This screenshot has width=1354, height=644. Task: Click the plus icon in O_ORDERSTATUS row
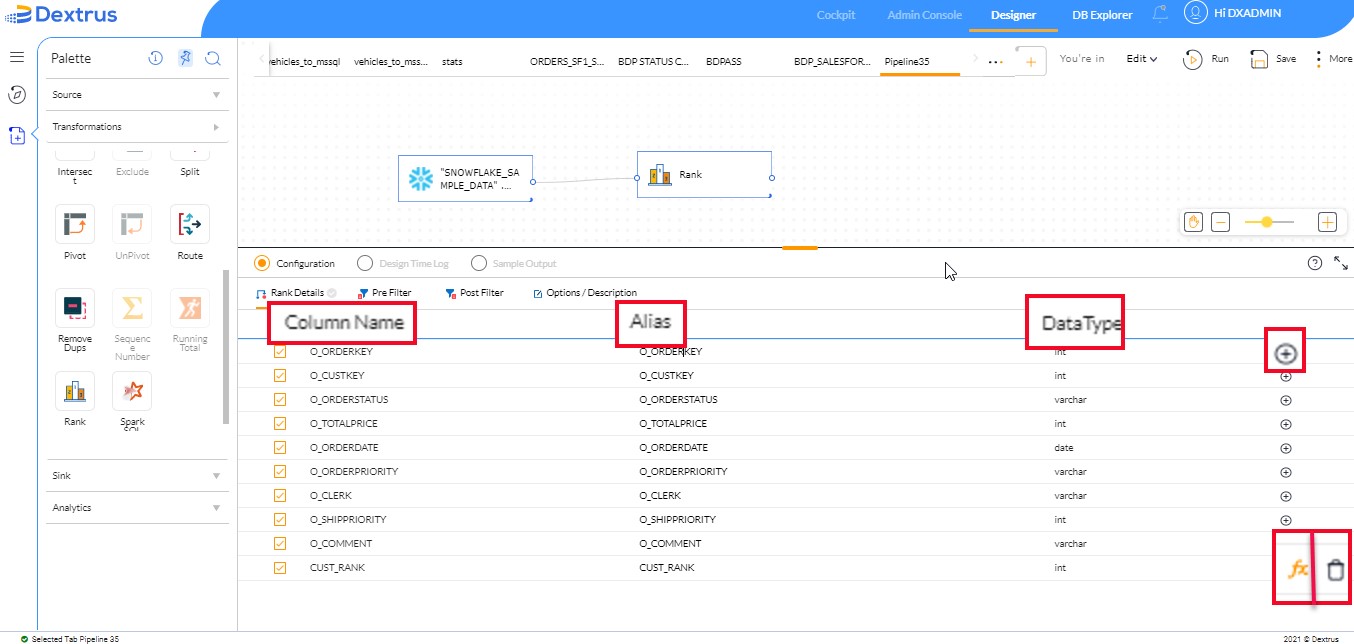[x=1286, y=400]
